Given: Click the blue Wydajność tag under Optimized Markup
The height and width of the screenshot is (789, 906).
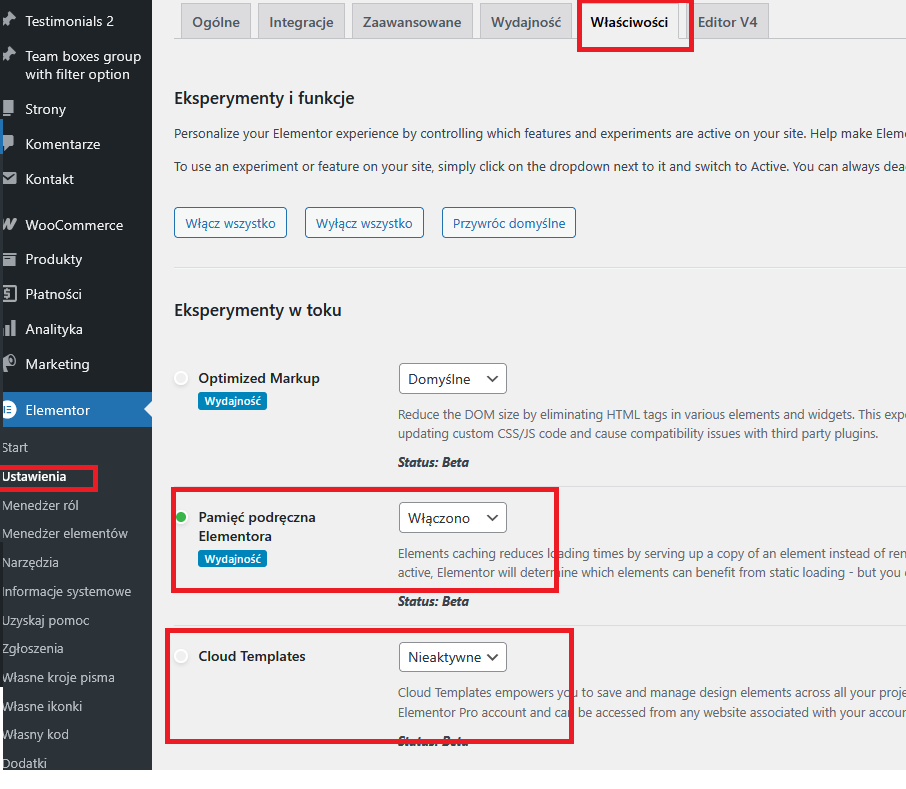Looking at the screenshot, I should (232, 401).
